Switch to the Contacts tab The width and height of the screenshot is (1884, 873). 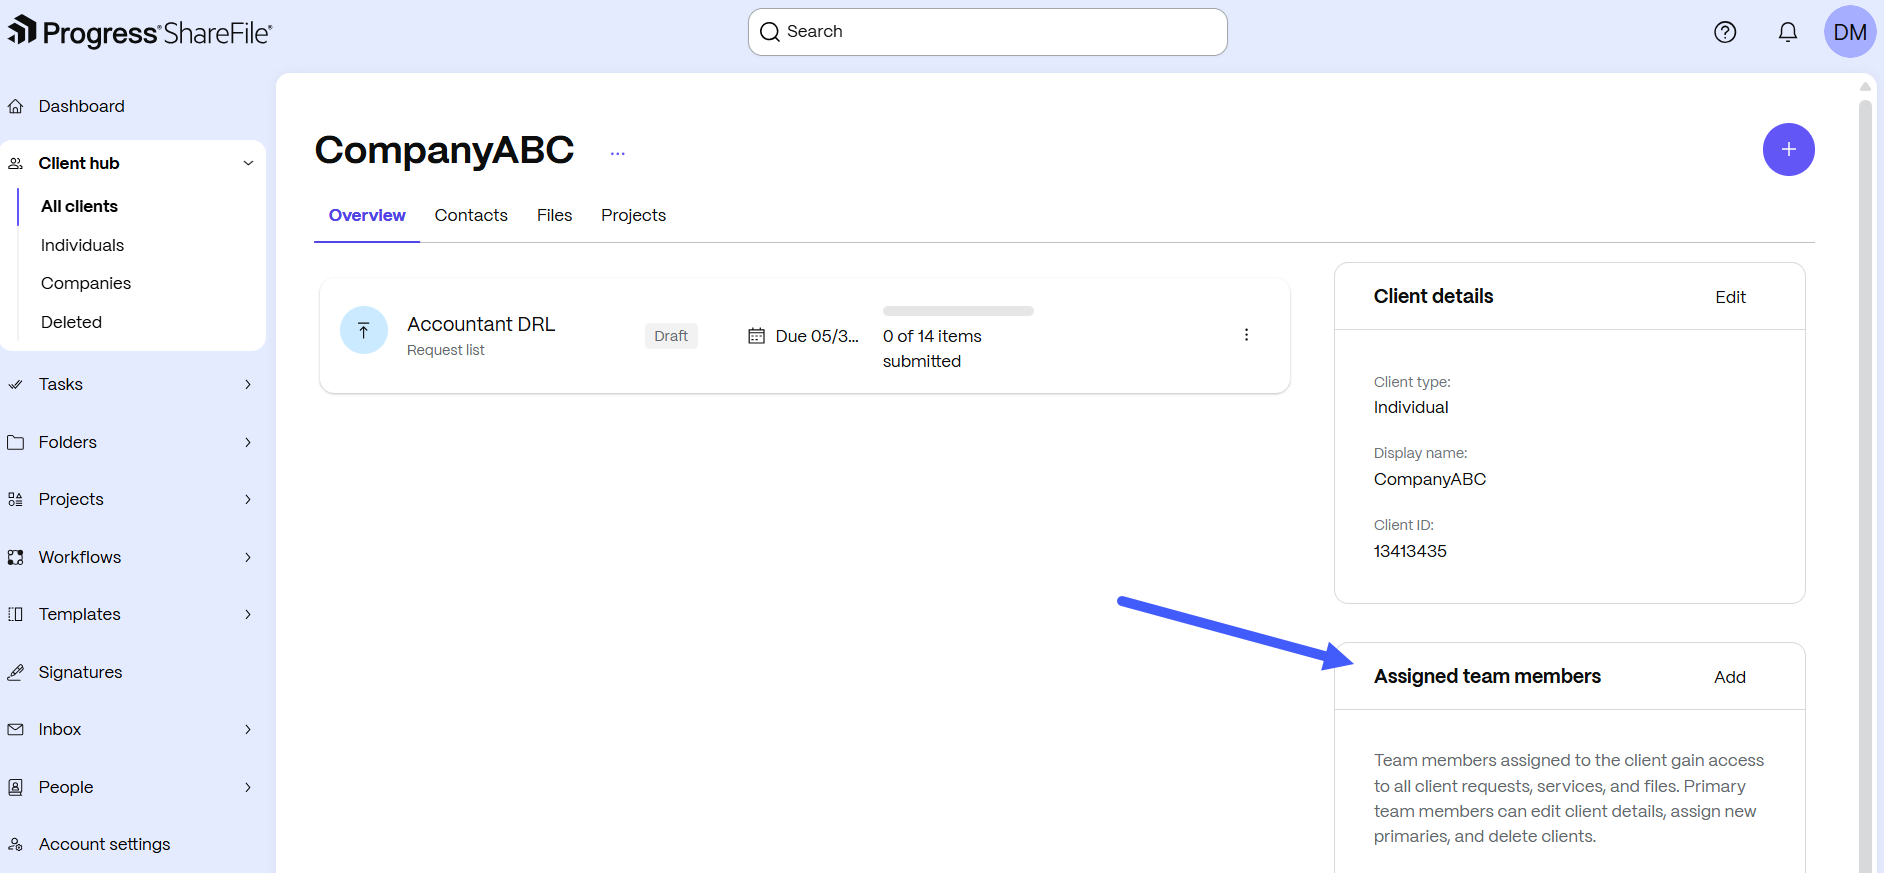[x=471, y=215]
